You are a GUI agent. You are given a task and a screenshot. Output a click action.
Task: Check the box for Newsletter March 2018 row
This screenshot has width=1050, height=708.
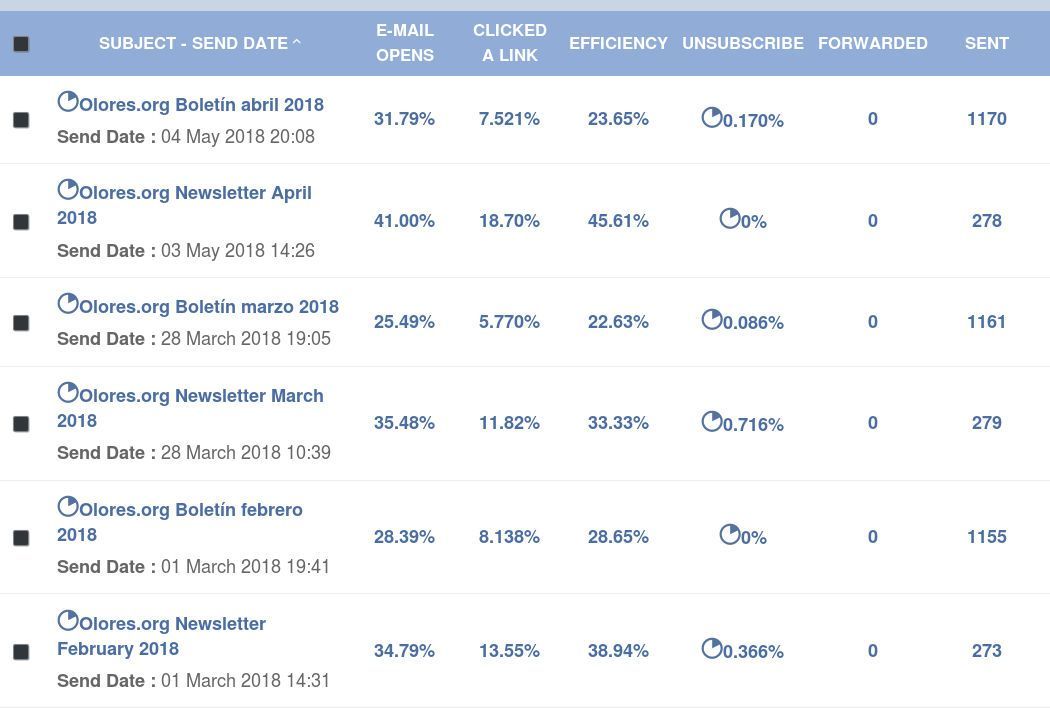coord(21,424)
